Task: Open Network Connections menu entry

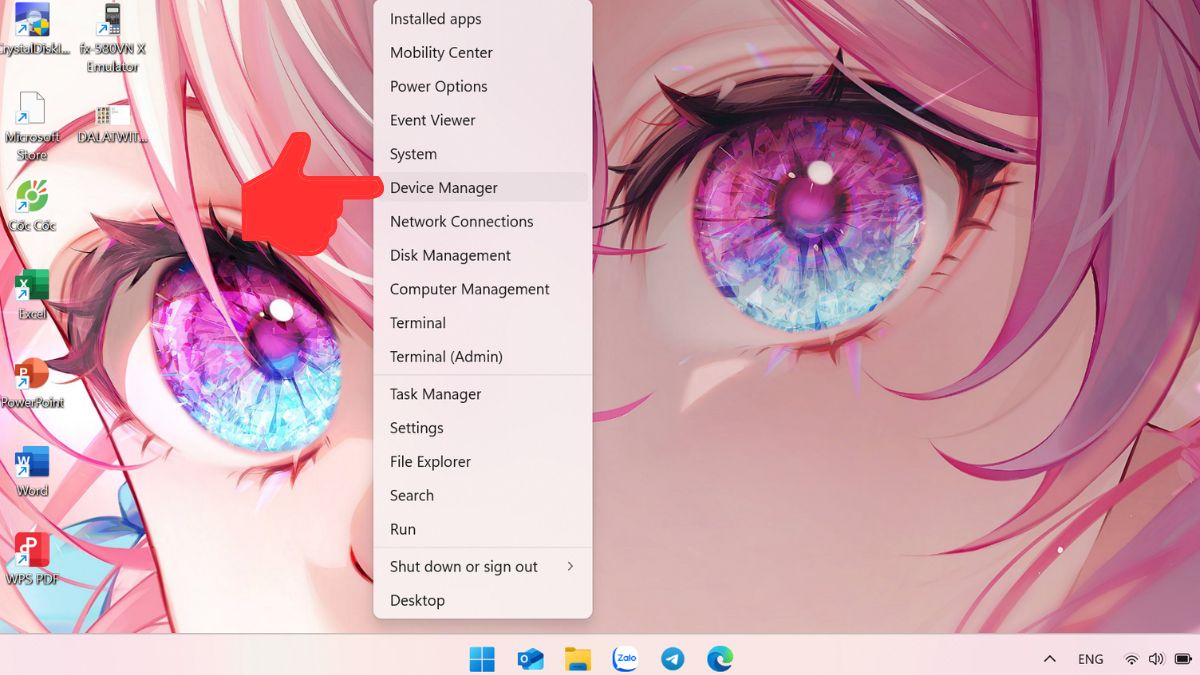Action: coord(483,221)
